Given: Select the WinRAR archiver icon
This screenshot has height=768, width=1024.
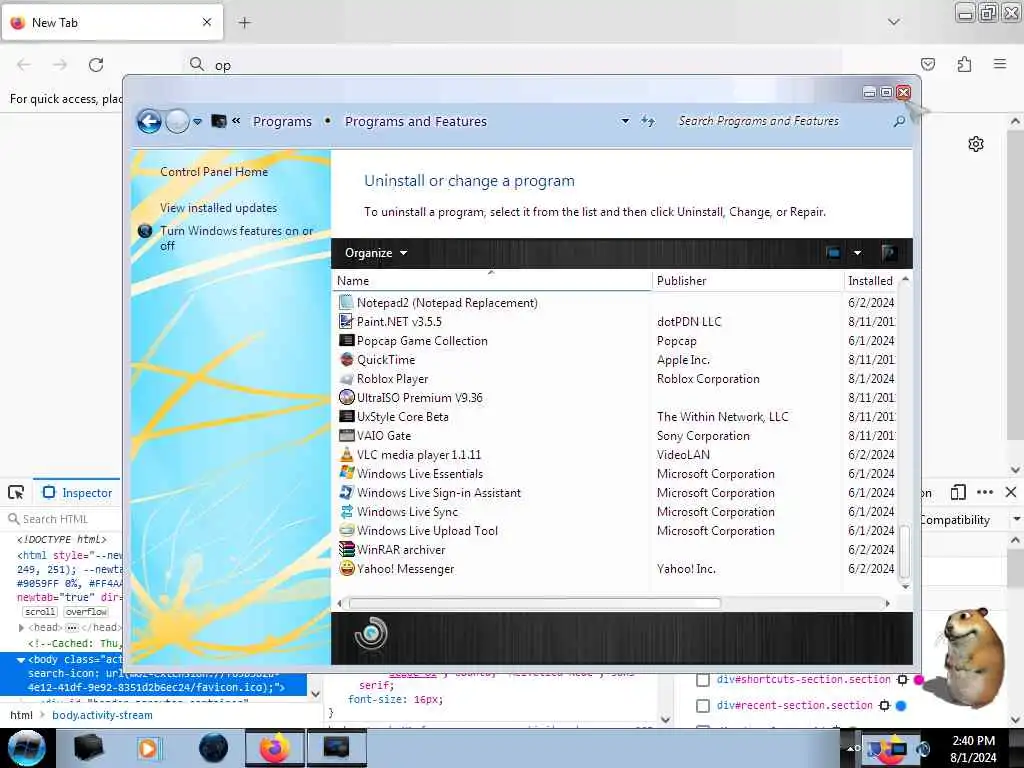Looking at the screenshot, I should click(x=346, y=549).
